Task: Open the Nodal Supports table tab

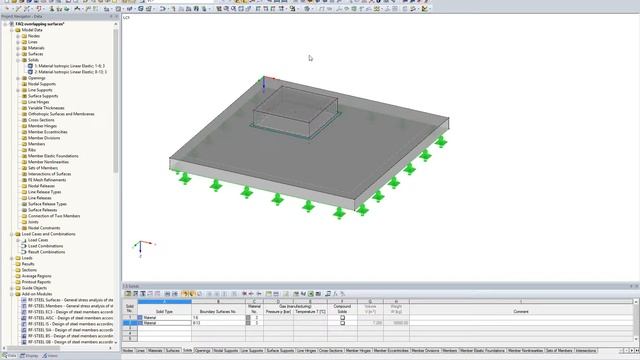Action: 225,351
